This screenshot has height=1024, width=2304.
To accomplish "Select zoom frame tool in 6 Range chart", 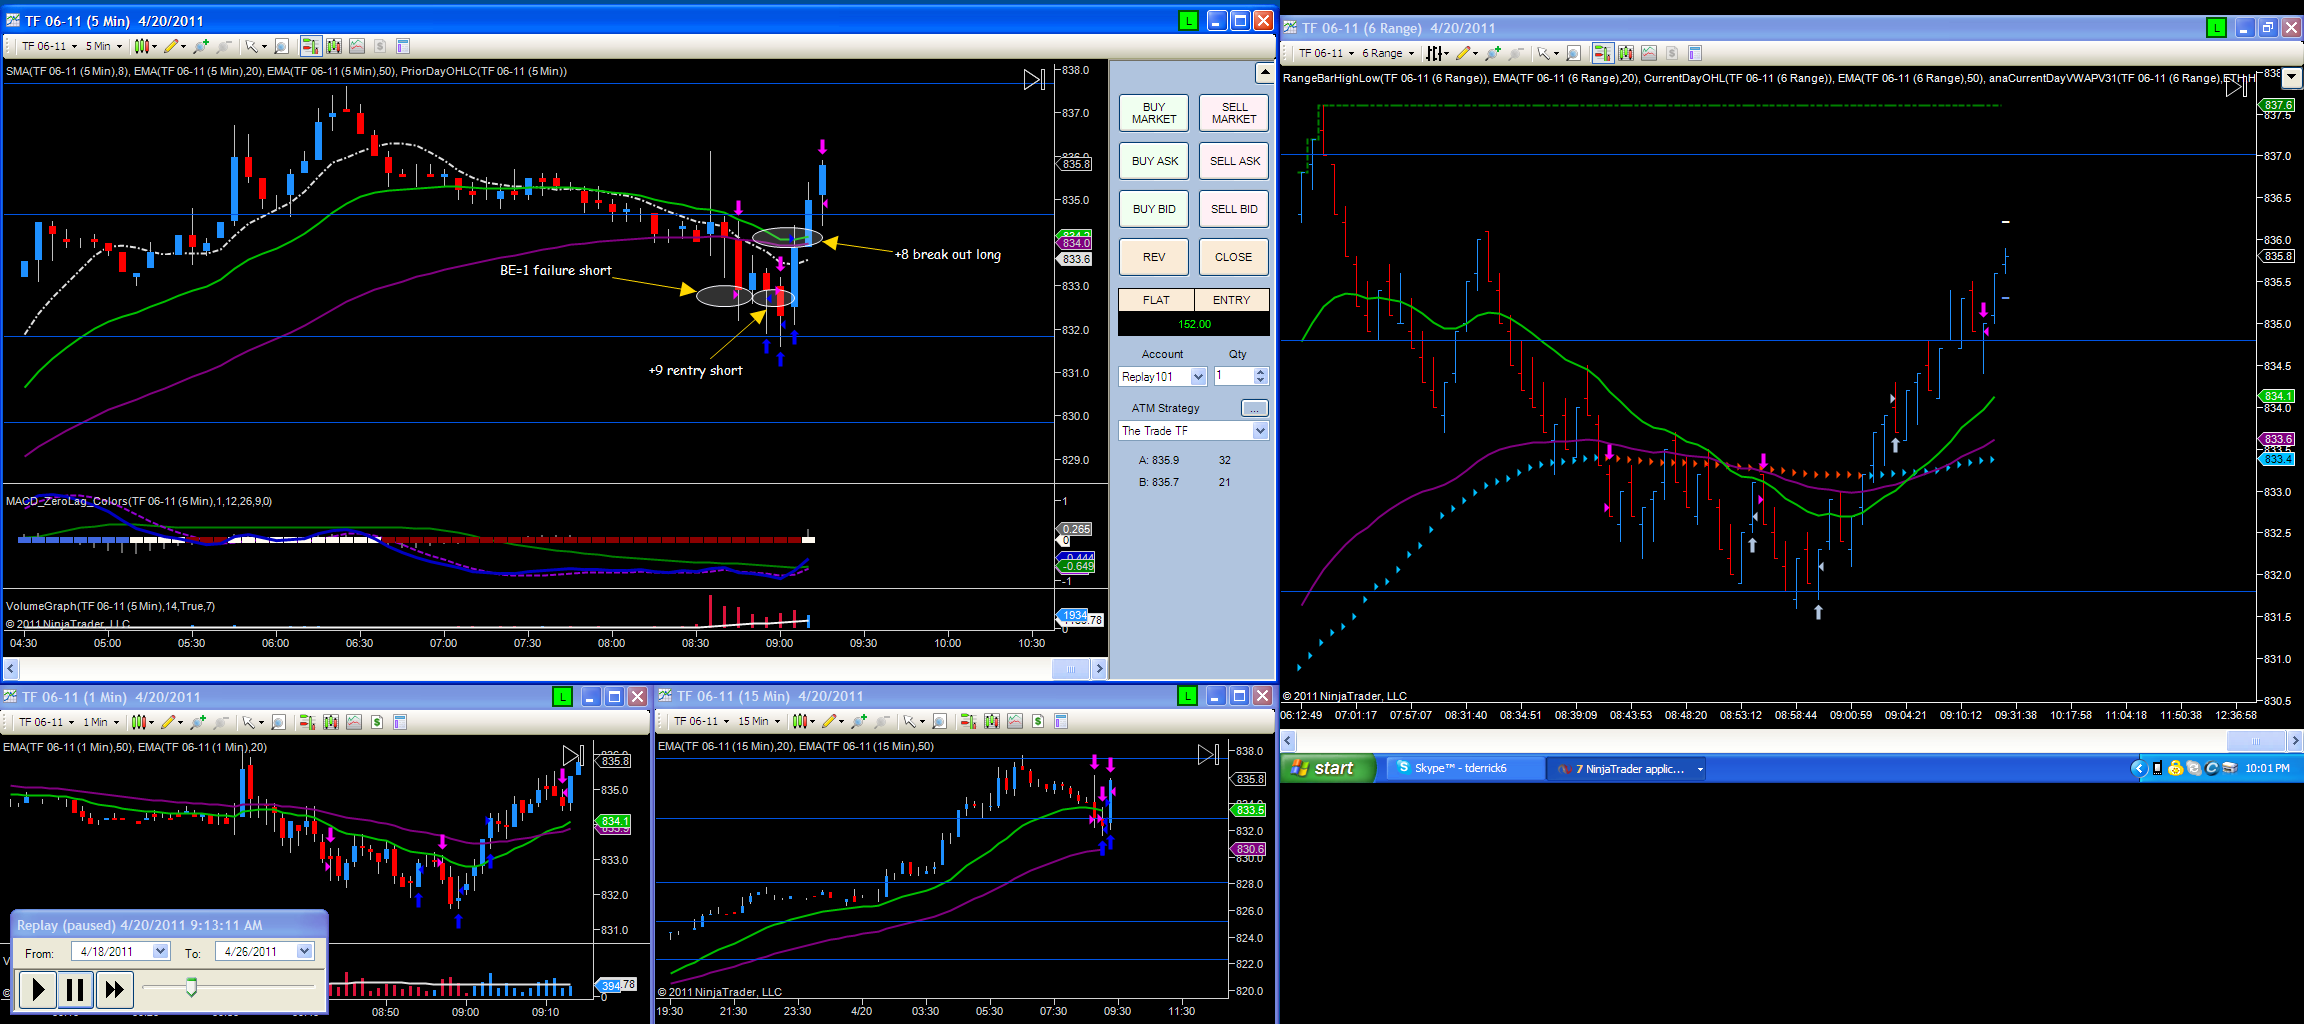I will pos(1574,53).
